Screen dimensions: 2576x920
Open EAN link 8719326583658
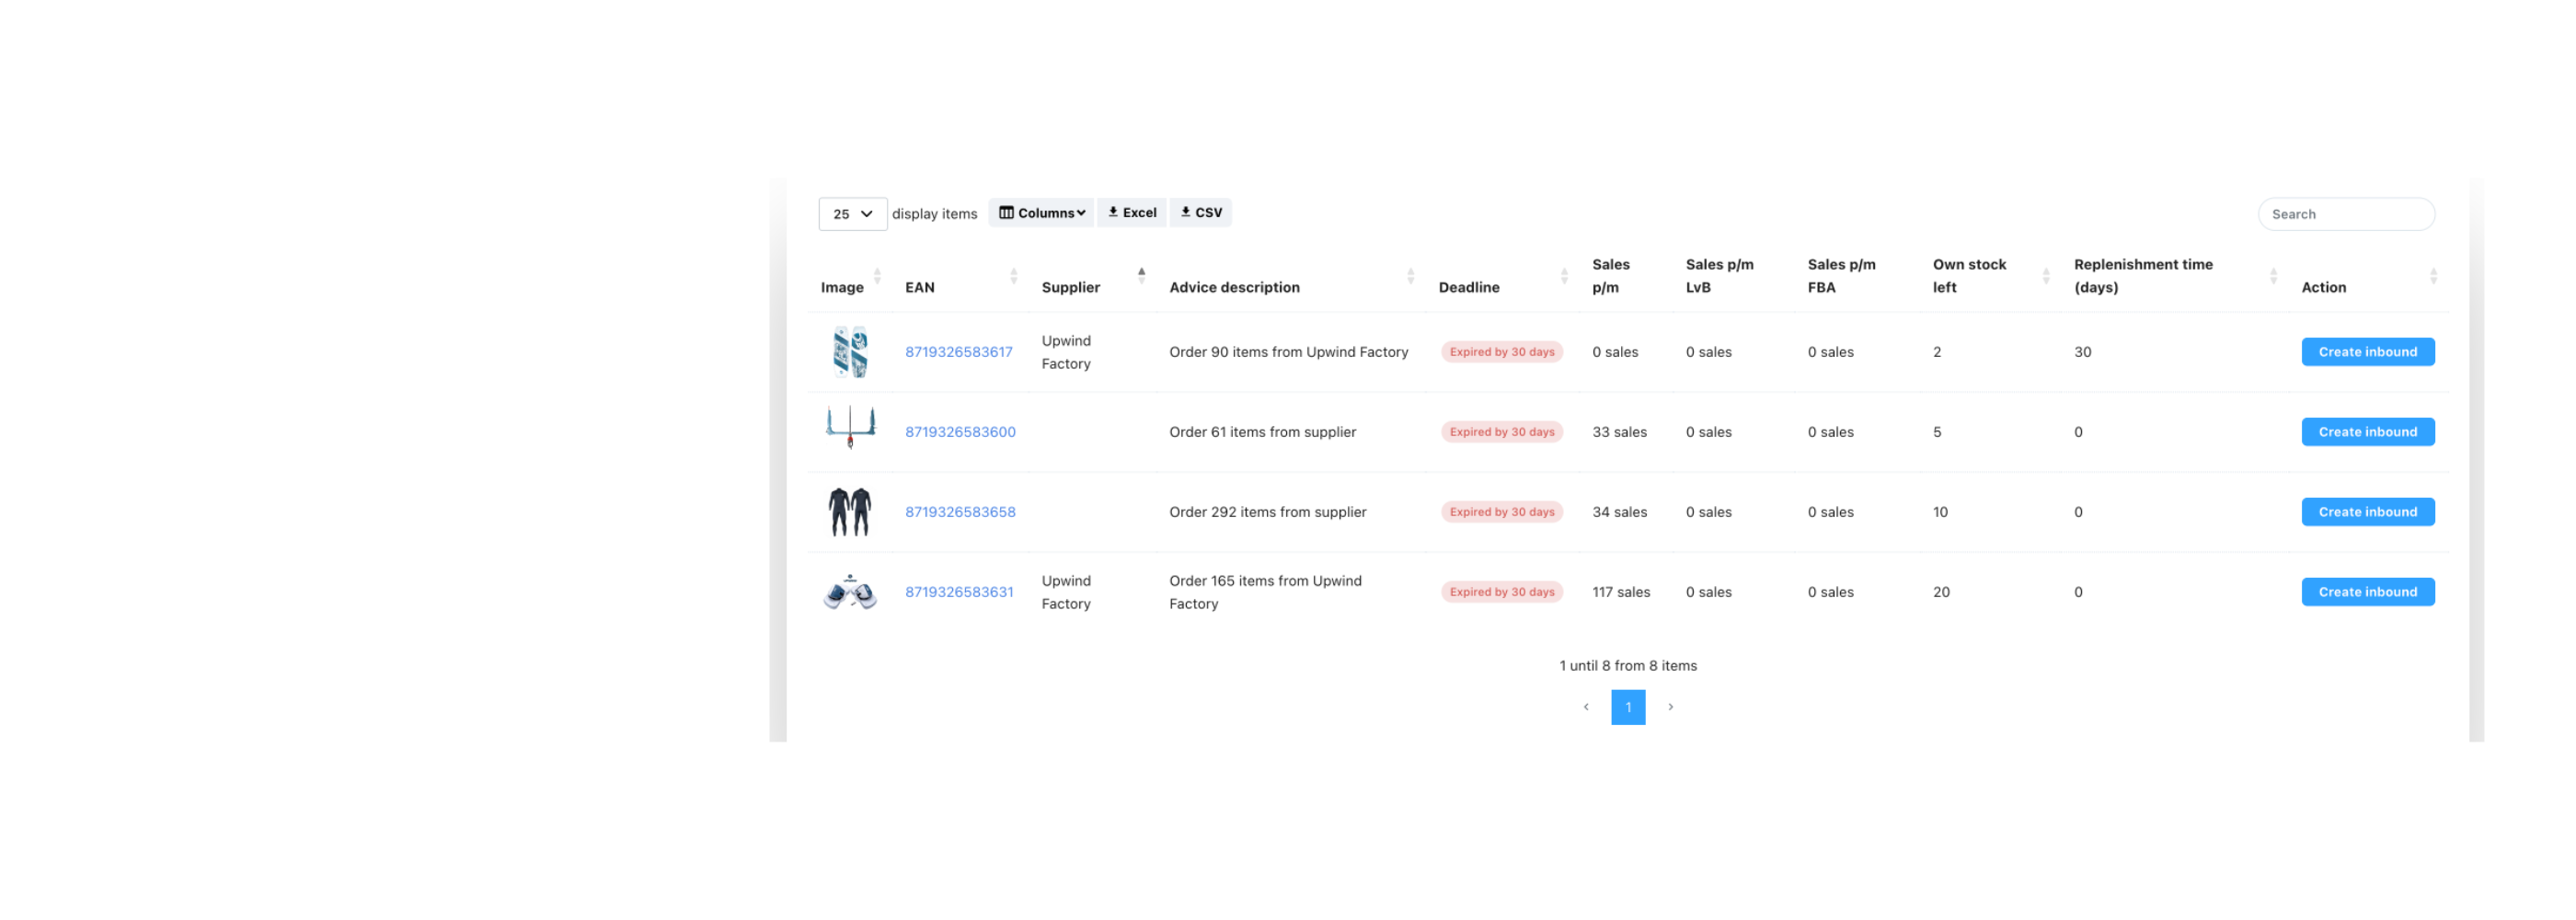(x=960, y=512)
